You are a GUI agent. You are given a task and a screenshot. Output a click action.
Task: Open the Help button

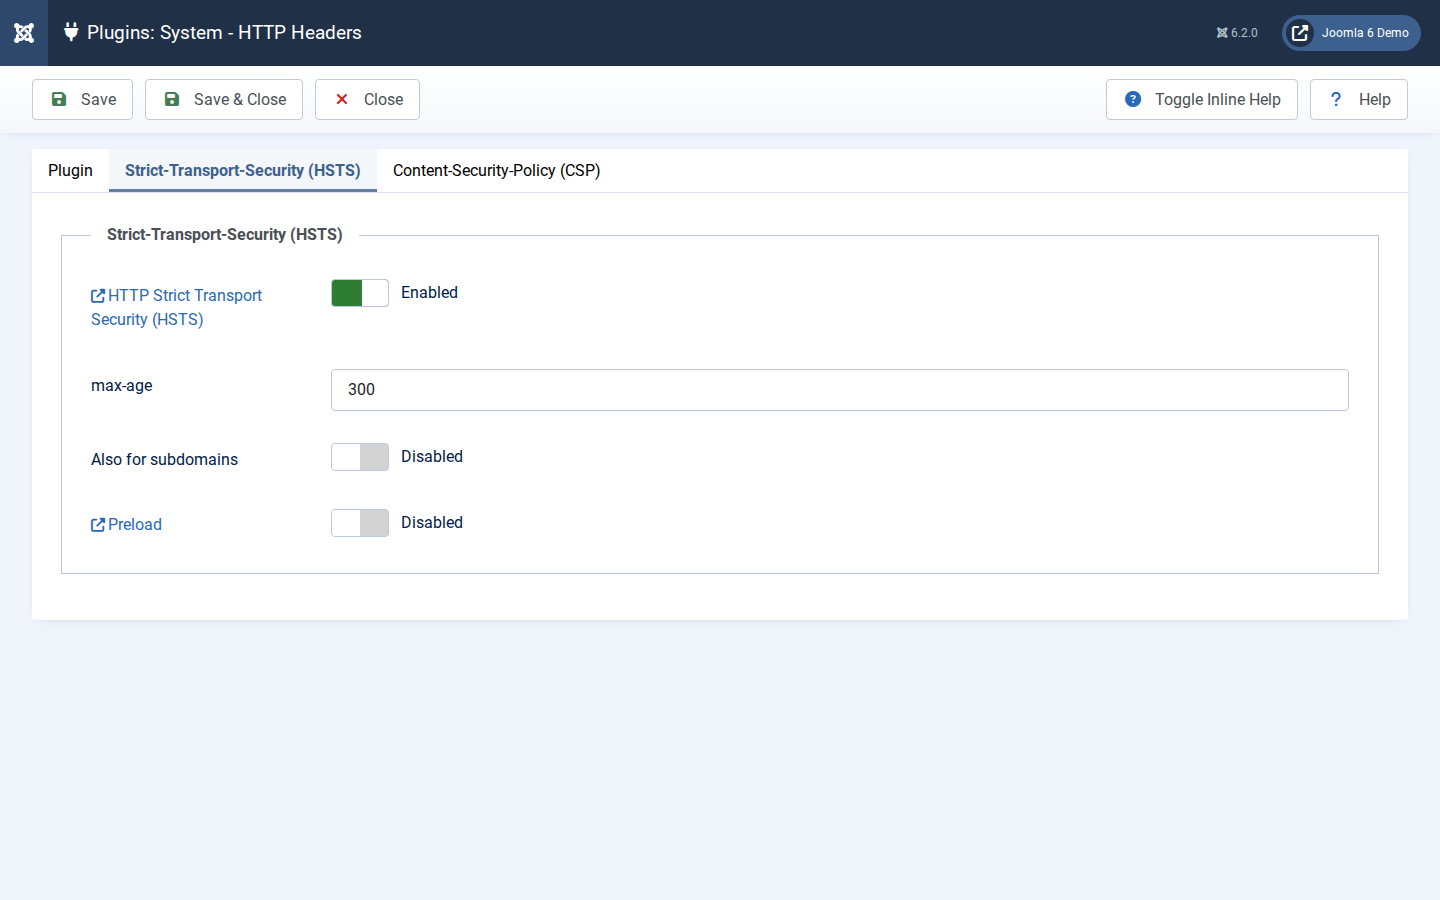1358,99
